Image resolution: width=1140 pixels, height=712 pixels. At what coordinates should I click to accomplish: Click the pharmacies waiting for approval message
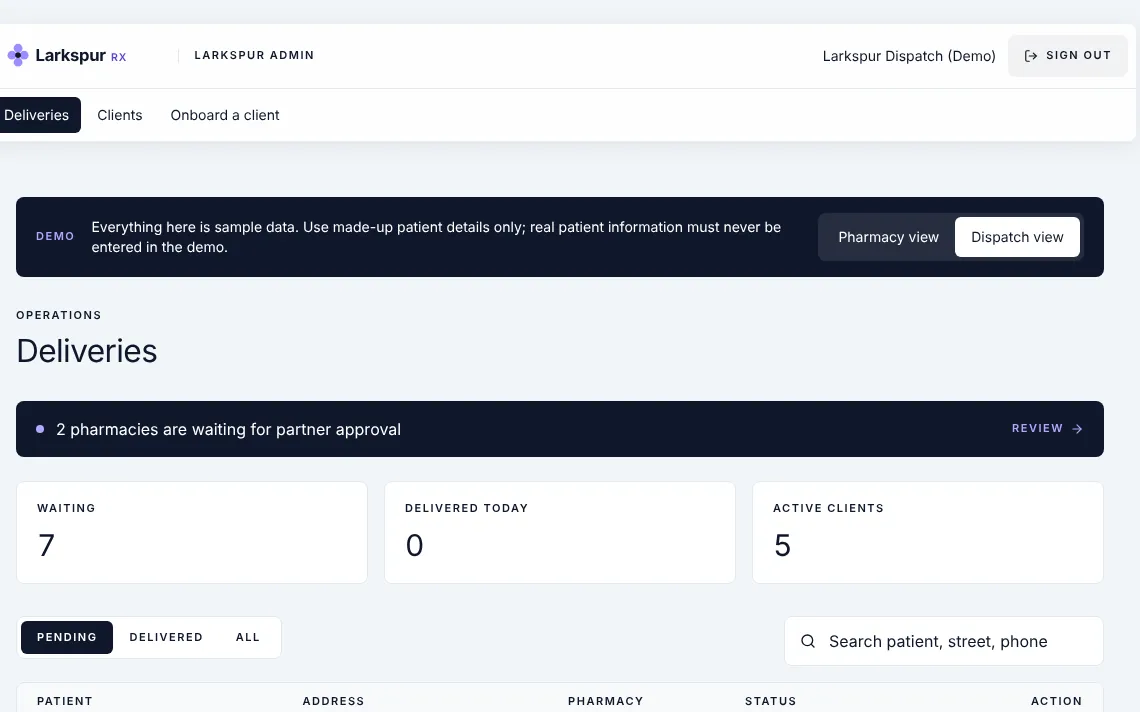click(x=228, y=429)
